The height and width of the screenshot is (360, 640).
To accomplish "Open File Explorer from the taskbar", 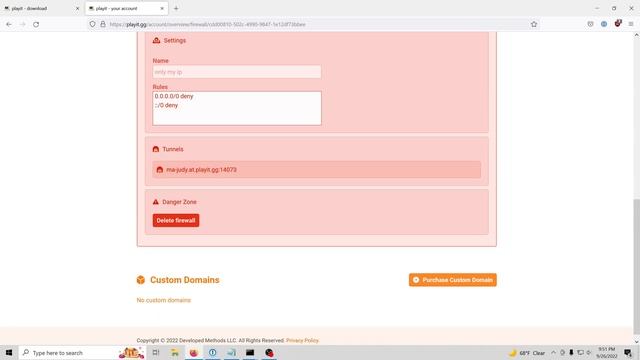I will tap(175, 353).
